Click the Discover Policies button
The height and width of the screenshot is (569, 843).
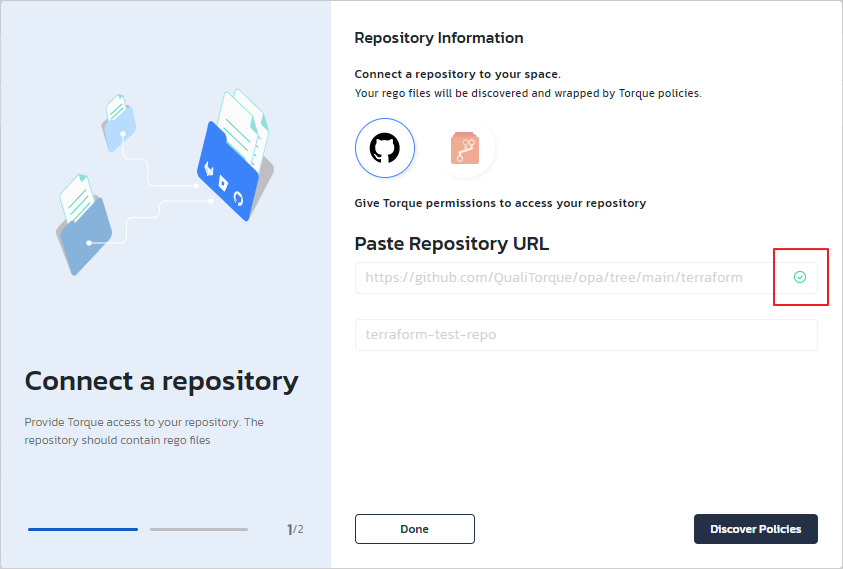tap(755, 529)
